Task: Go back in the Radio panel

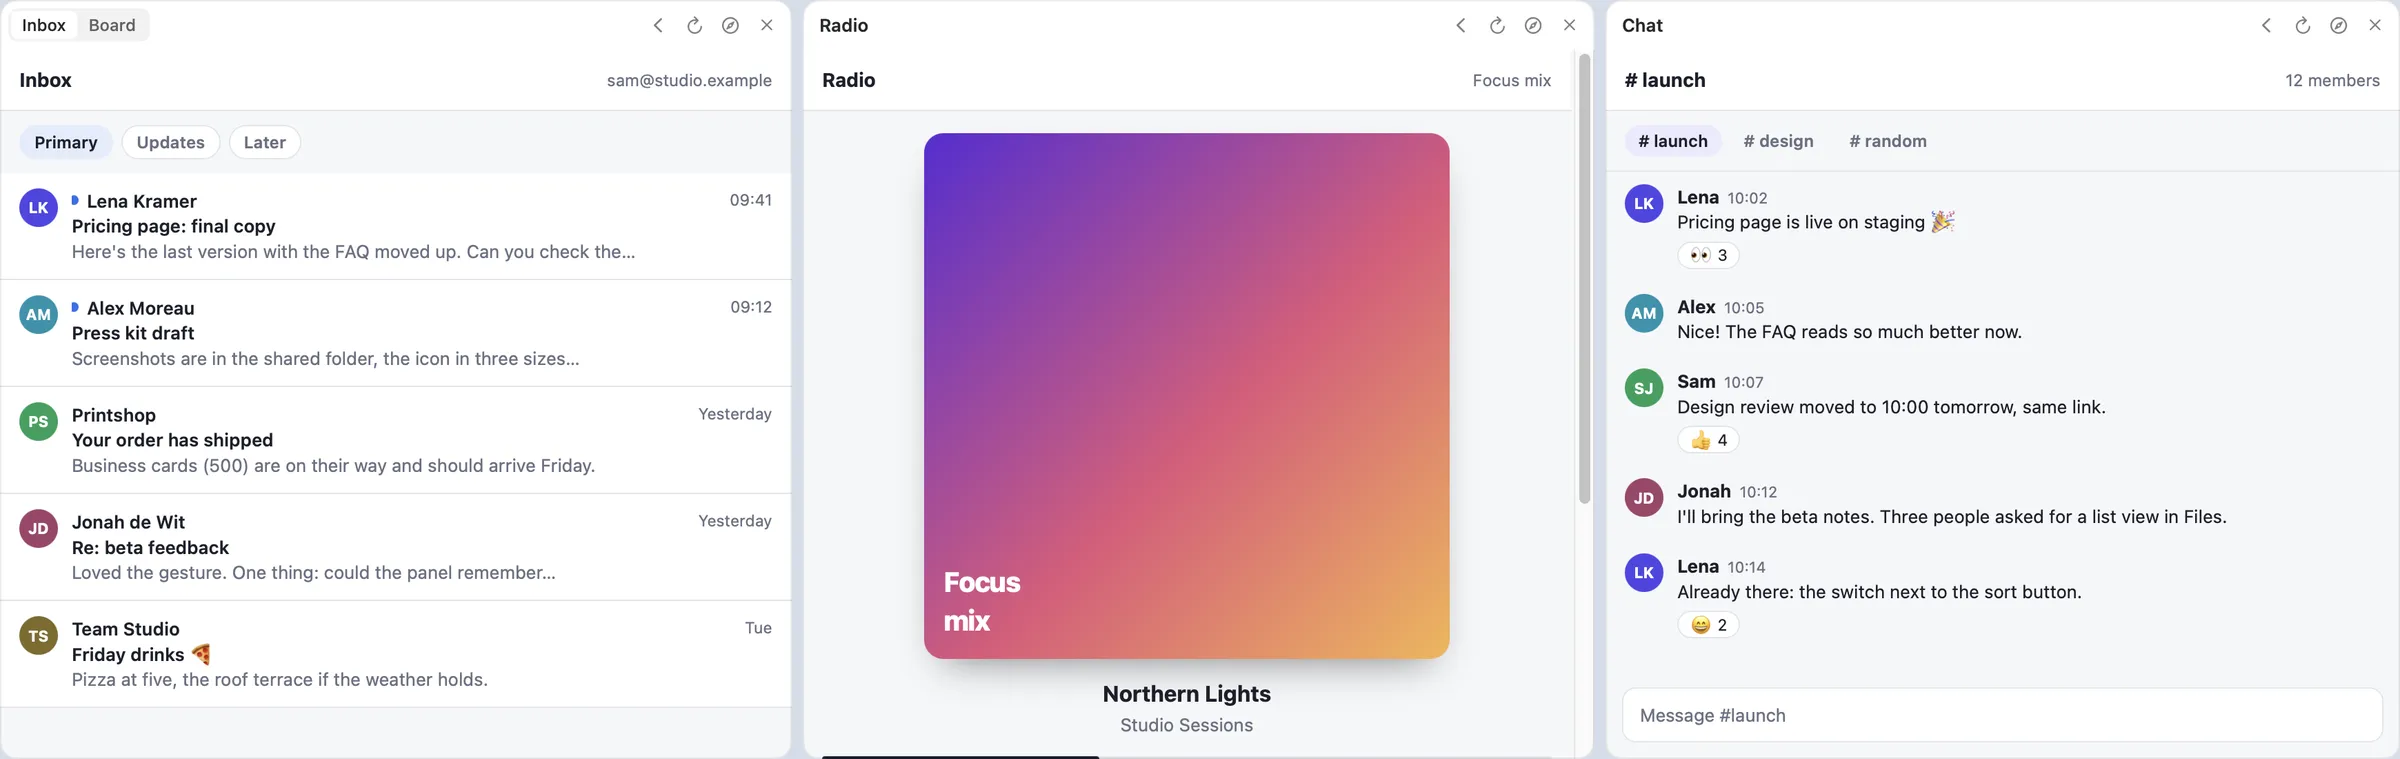Action: click(x=1461, y=26)
